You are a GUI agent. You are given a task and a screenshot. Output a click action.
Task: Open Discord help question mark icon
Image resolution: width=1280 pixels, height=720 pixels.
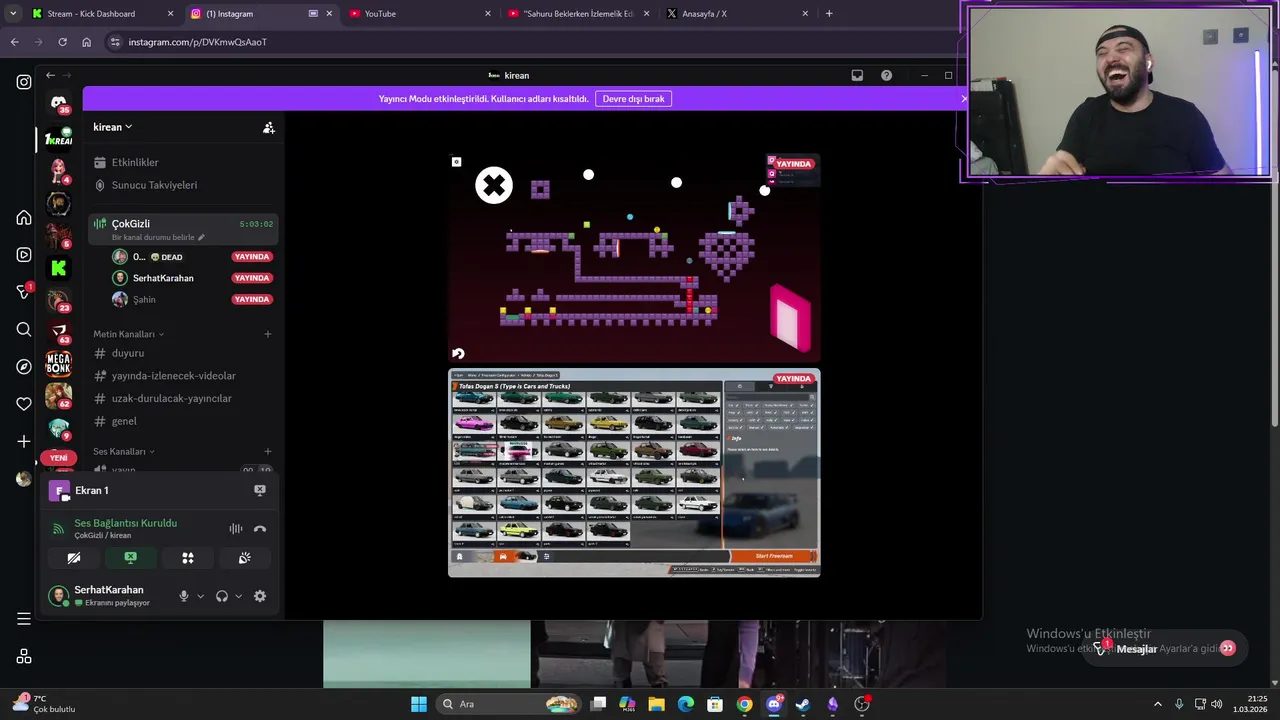886,75
